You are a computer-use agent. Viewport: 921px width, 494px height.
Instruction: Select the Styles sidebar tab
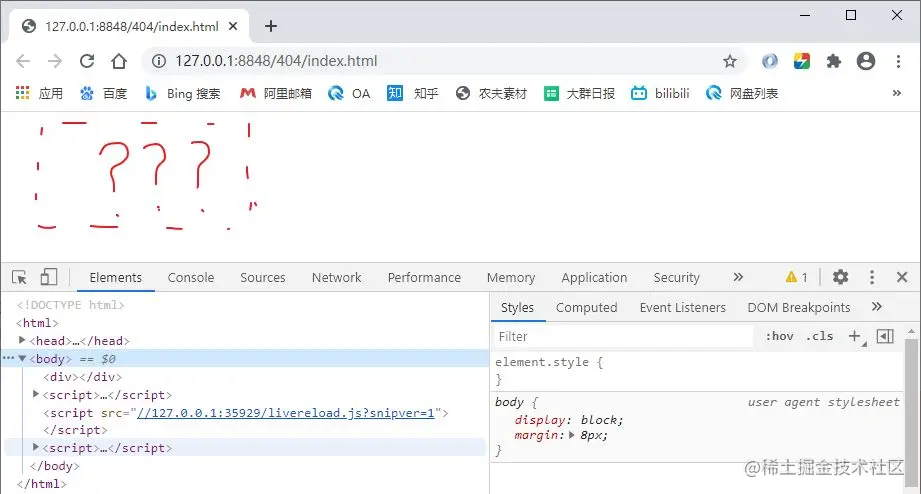(x=517, y=308)
